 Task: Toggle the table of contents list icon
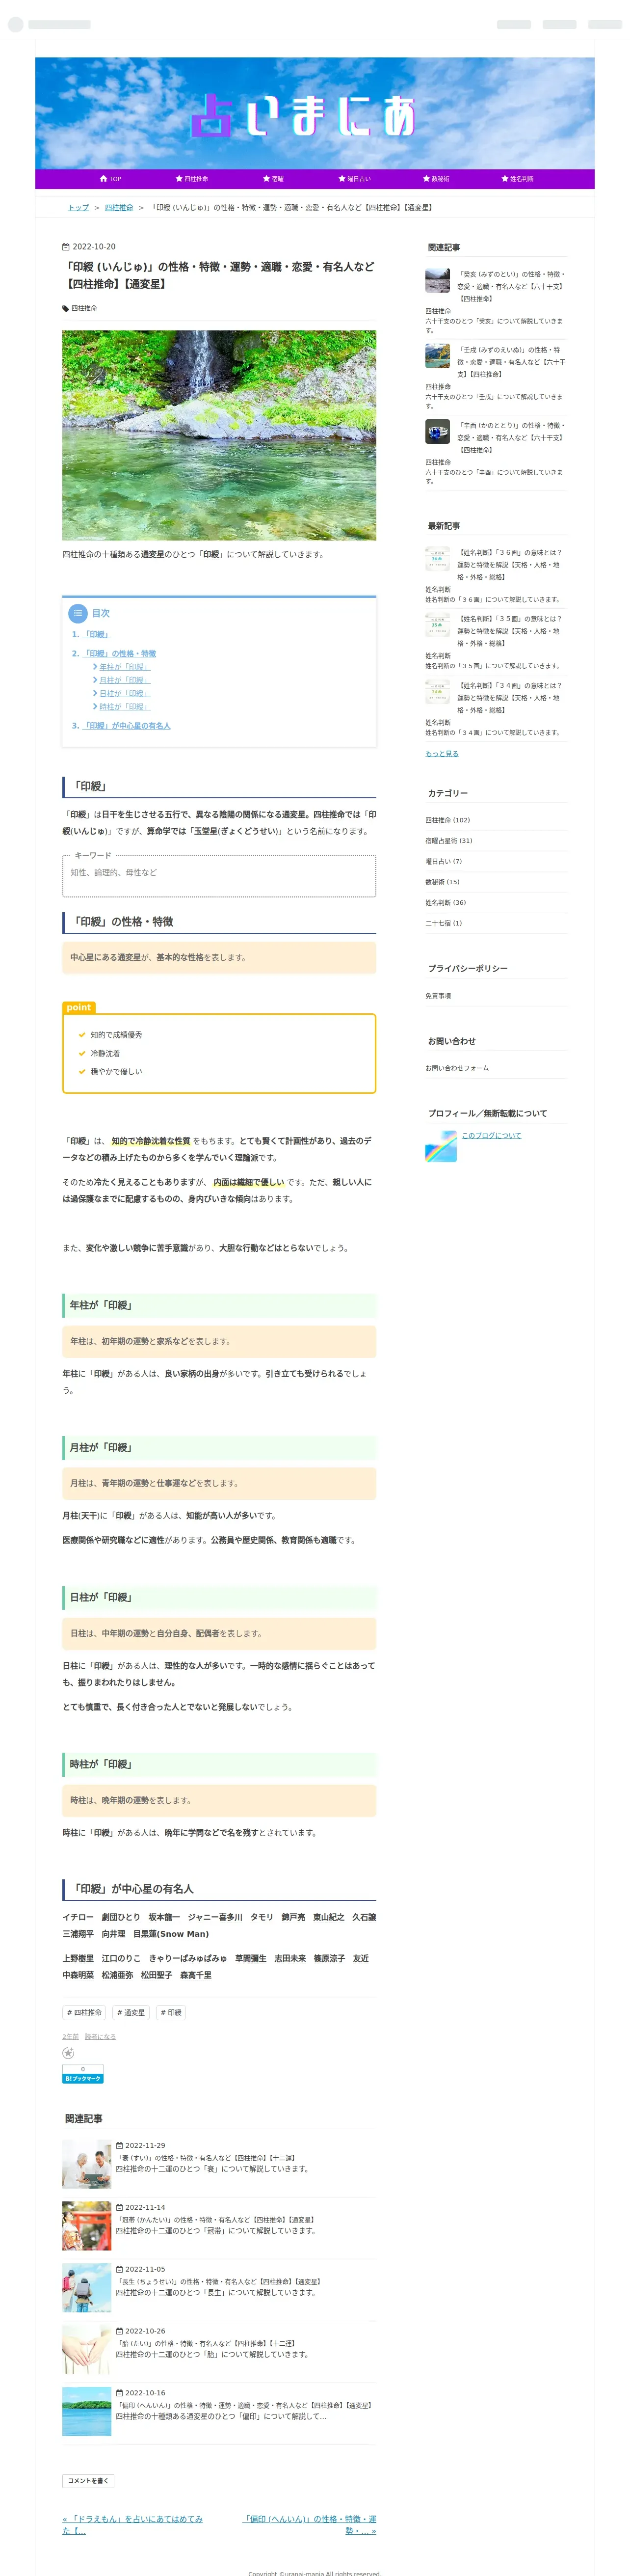[78, 613]
